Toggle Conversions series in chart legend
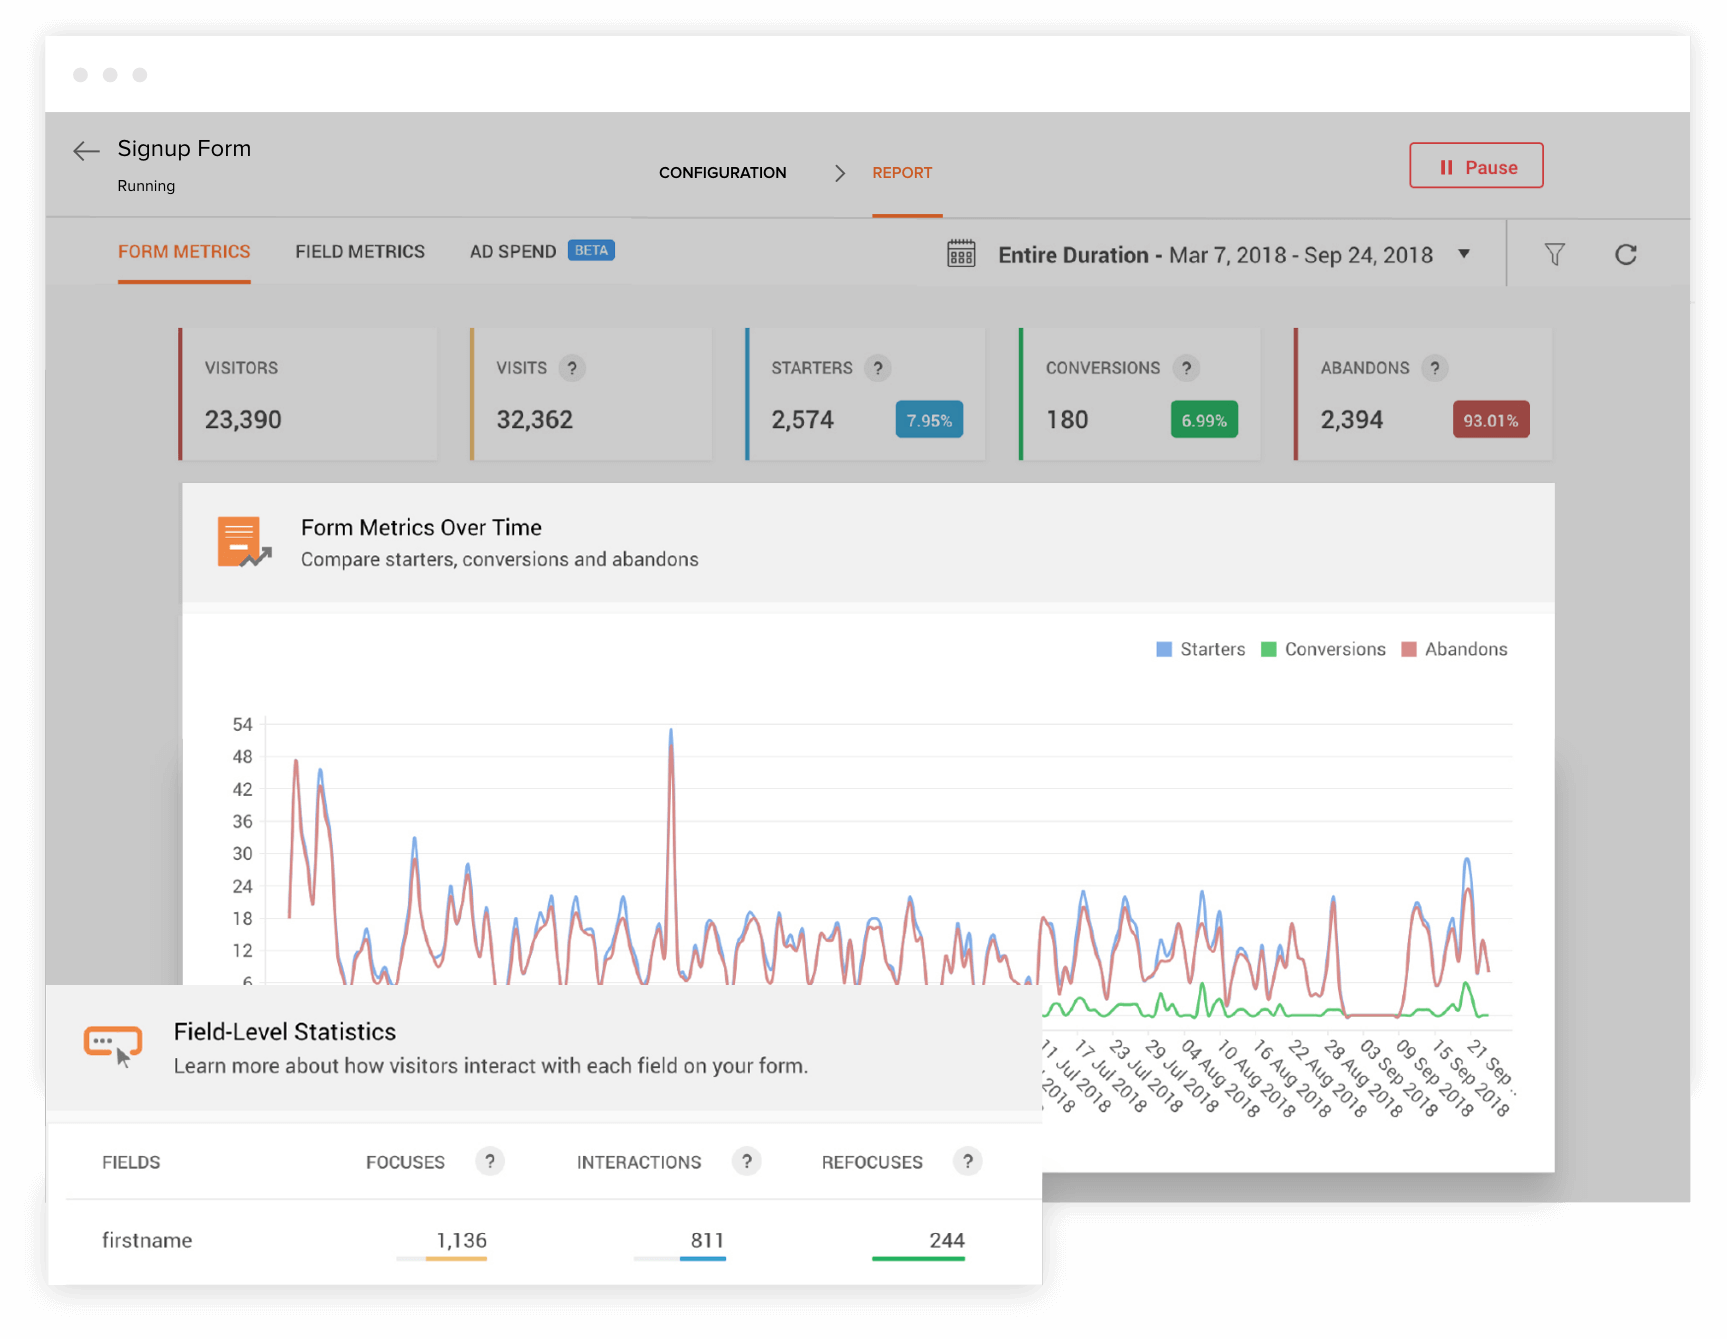 [1324, 649]
